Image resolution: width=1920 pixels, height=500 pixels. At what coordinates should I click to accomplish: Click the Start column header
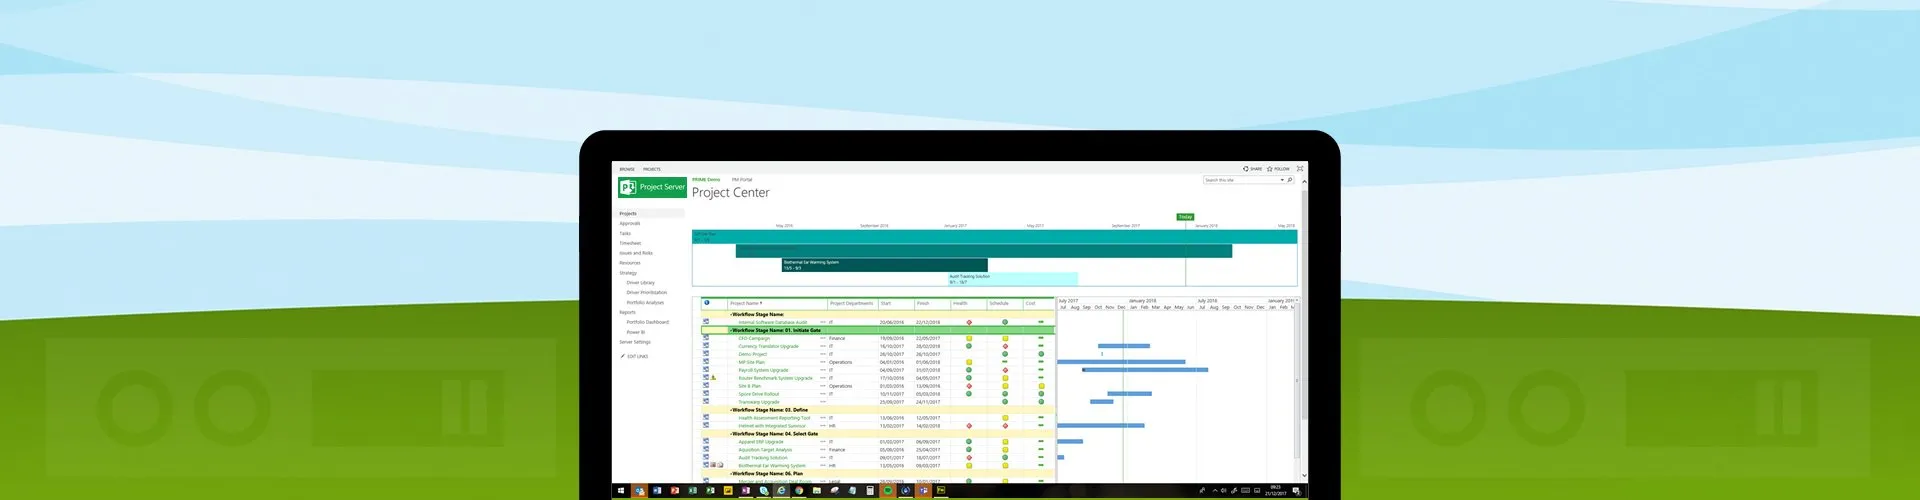(886, 303)
